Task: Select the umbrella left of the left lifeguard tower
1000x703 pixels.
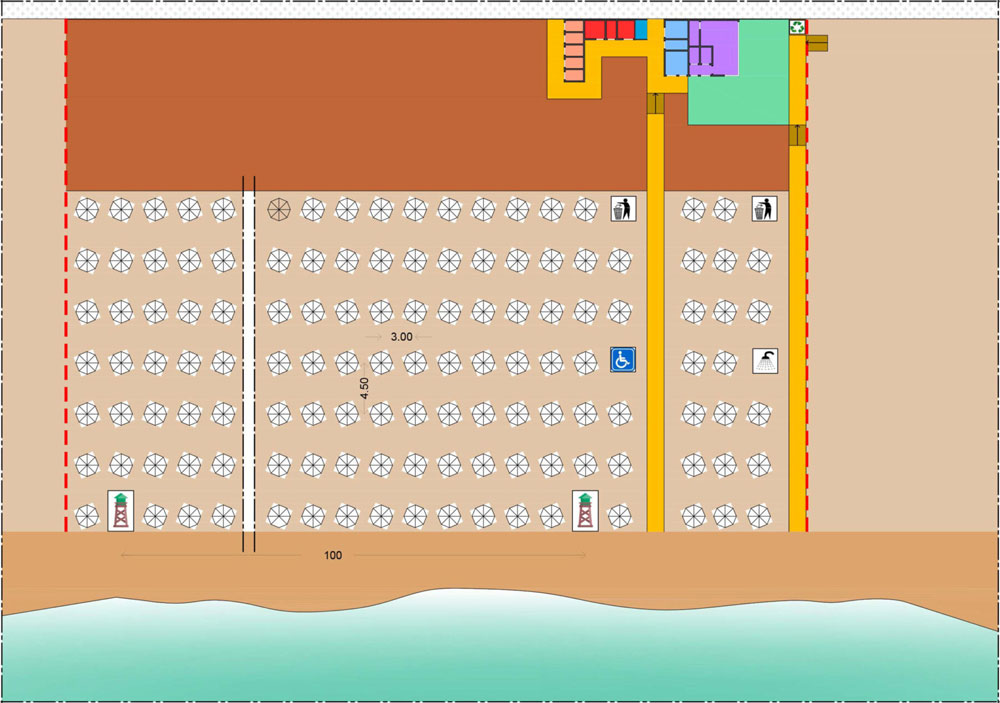Action: tap(87, 516)
